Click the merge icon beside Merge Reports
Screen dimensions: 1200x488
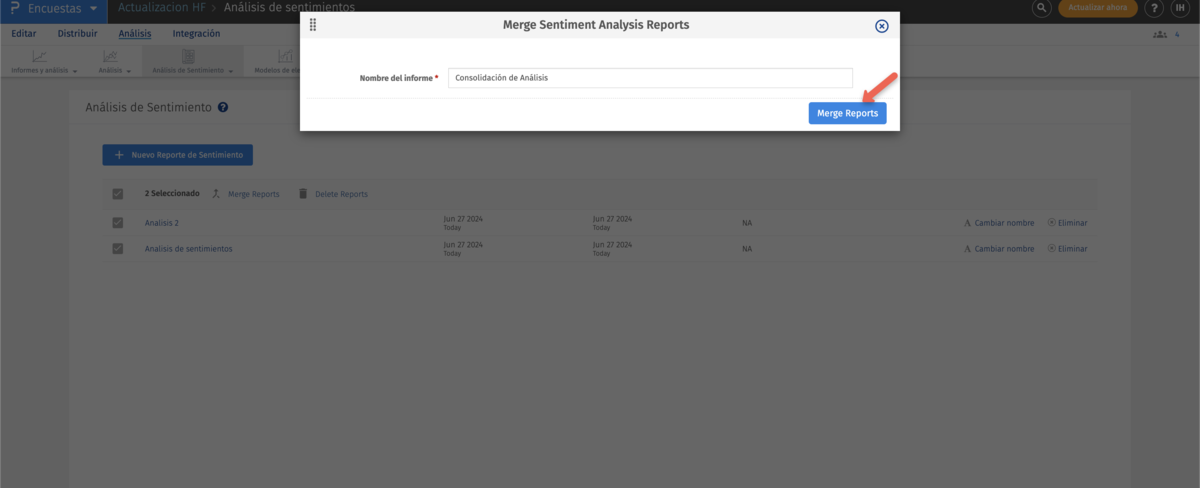coord(216,194)
